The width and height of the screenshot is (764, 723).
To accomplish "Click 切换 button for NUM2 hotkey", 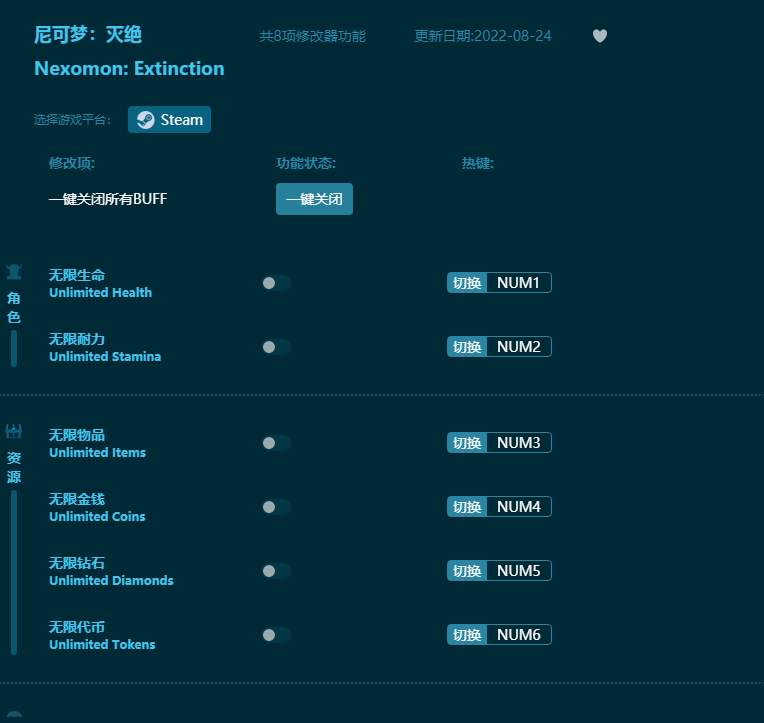I will coord(467,346).
